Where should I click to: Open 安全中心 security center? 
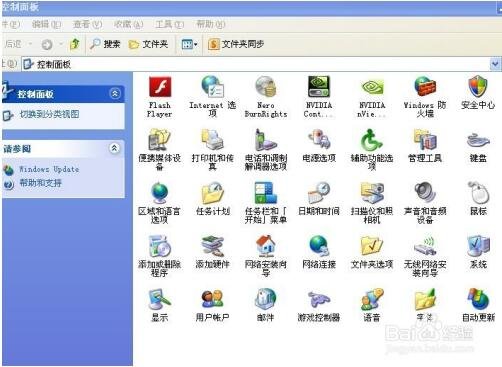[x=478, y=93]
